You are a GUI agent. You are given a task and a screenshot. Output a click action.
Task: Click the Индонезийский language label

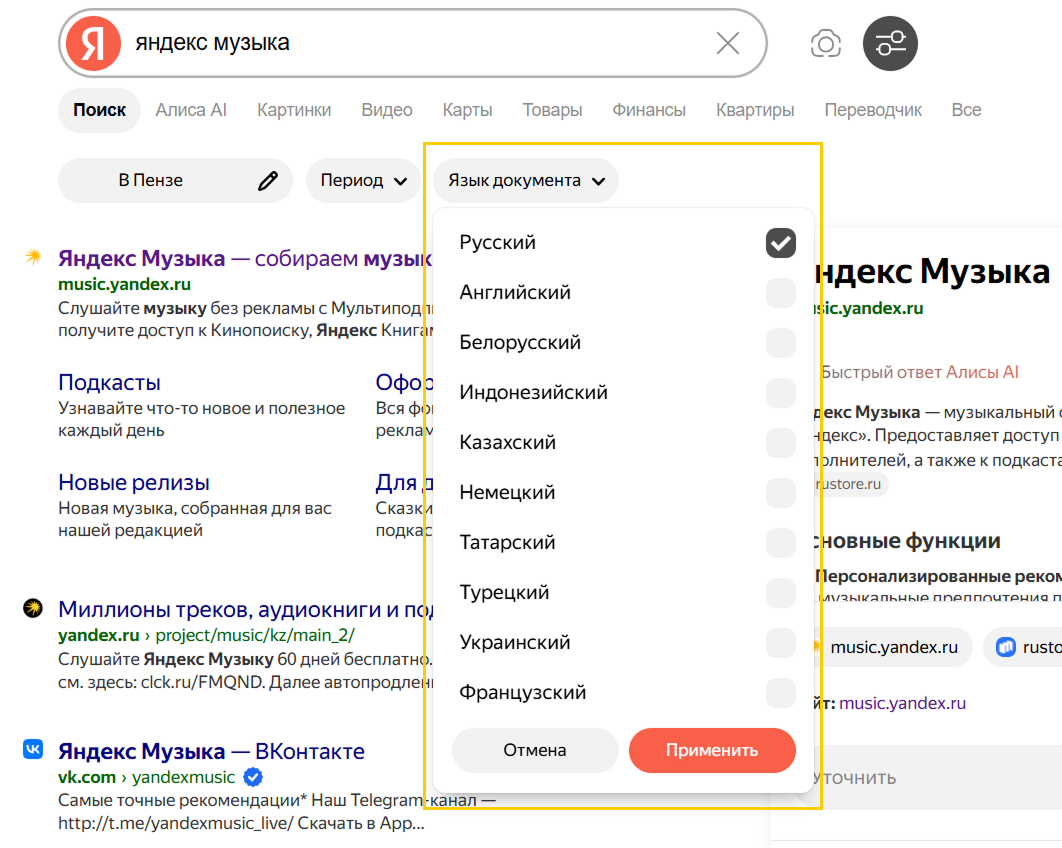[x=534, y=393]
